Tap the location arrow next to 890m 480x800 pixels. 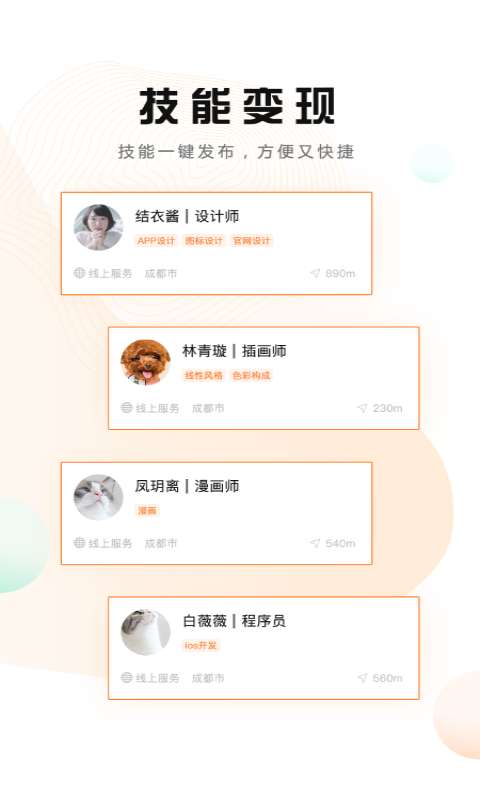[x=315, y=273]
